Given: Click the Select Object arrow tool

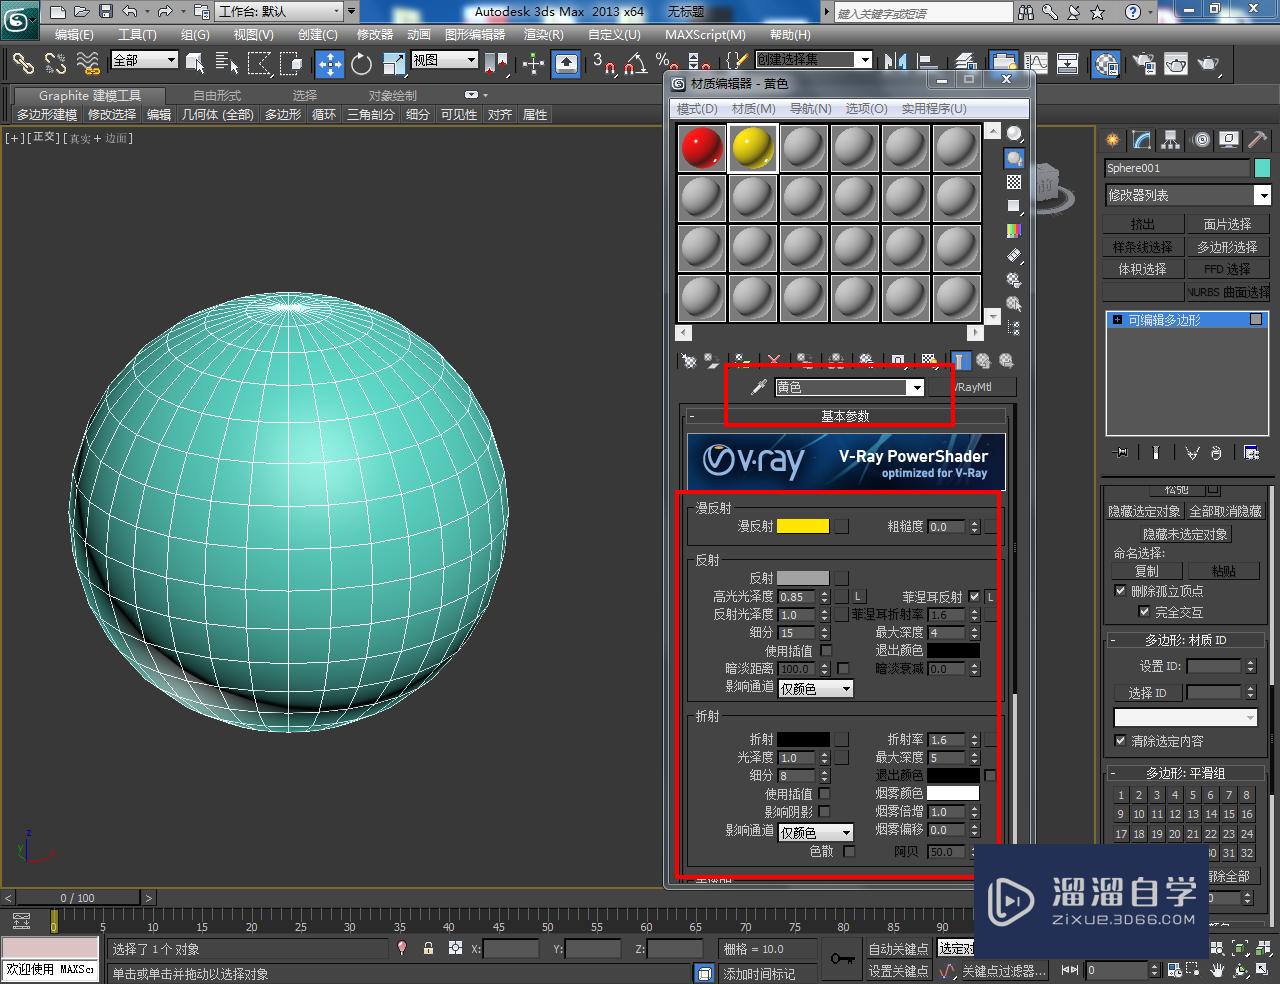Looking at the screenshot, I should [x=194, y=64].
